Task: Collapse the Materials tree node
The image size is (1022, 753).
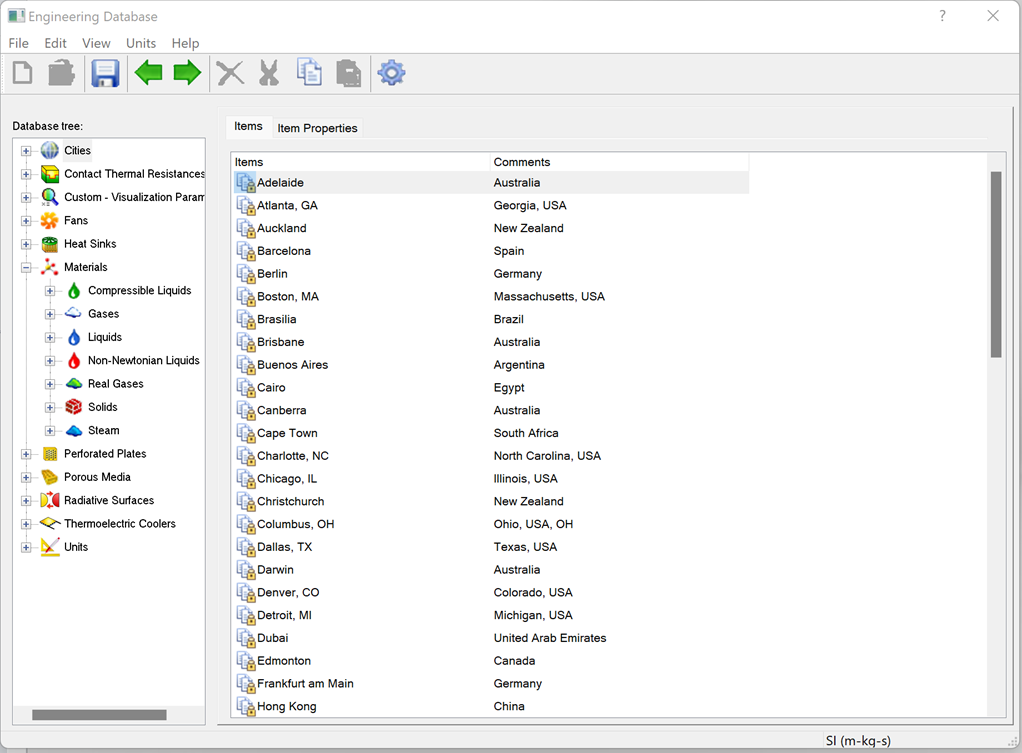Action: tap(26, 268)
